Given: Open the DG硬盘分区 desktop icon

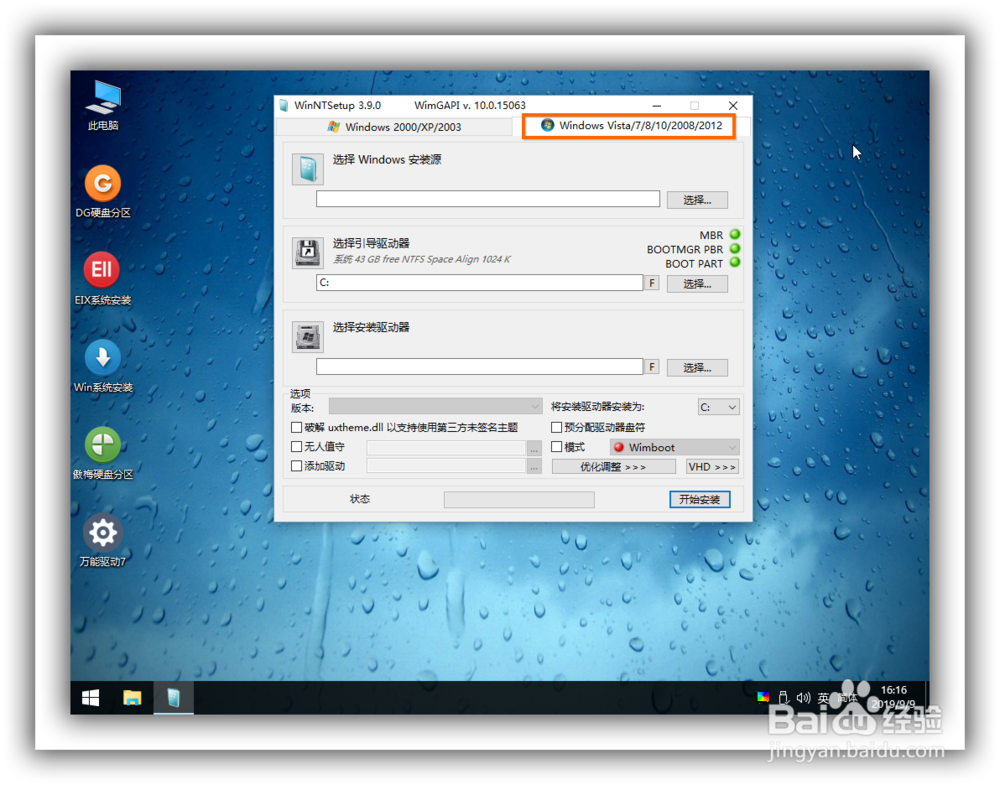Looking at the screenshot, I should click(x=103, y=191).
